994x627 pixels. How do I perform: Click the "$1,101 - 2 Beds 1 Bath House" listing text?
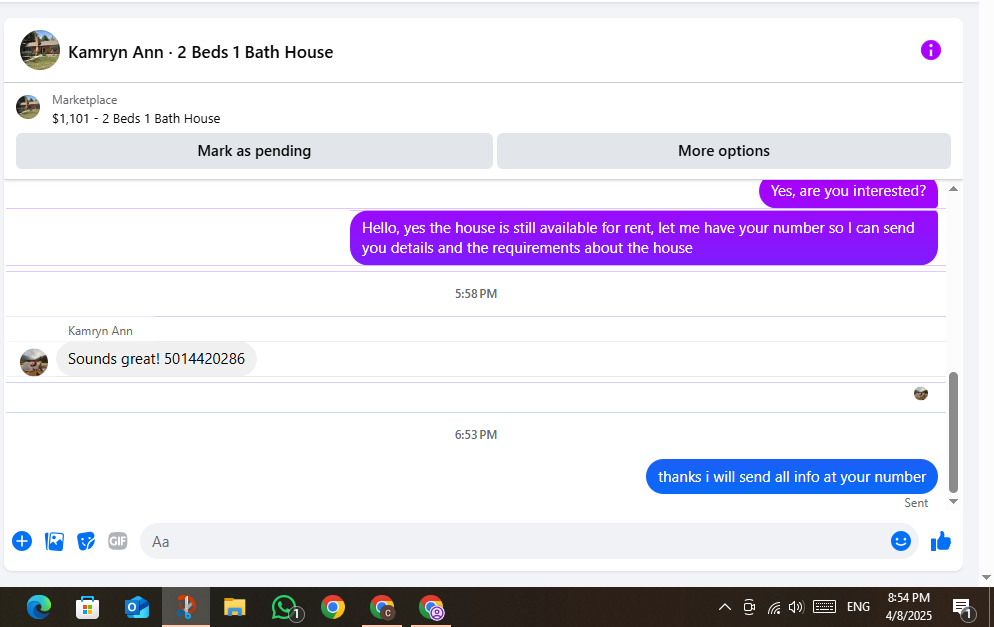tap(136, 119)
